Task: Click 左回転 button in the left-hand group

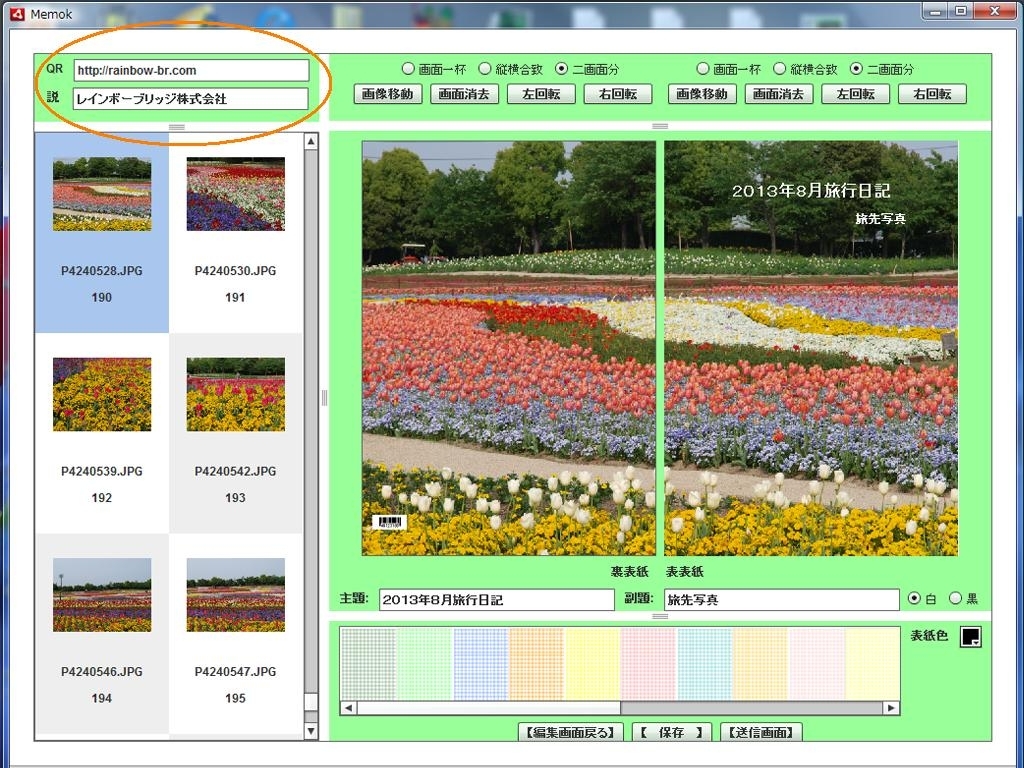Action: pos(541,94)
